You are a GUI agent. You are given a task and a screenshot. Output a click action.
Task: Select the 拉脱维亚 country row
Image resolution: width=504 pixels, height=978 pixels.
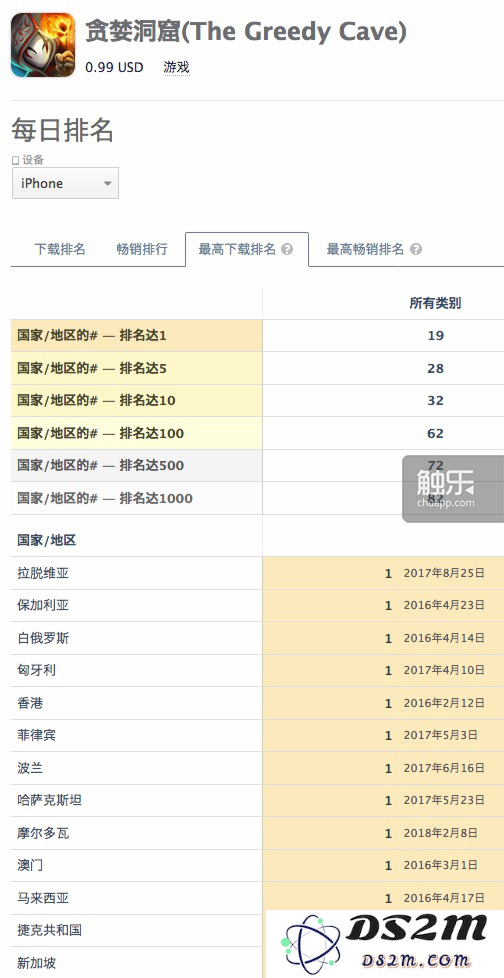[257, 573]
